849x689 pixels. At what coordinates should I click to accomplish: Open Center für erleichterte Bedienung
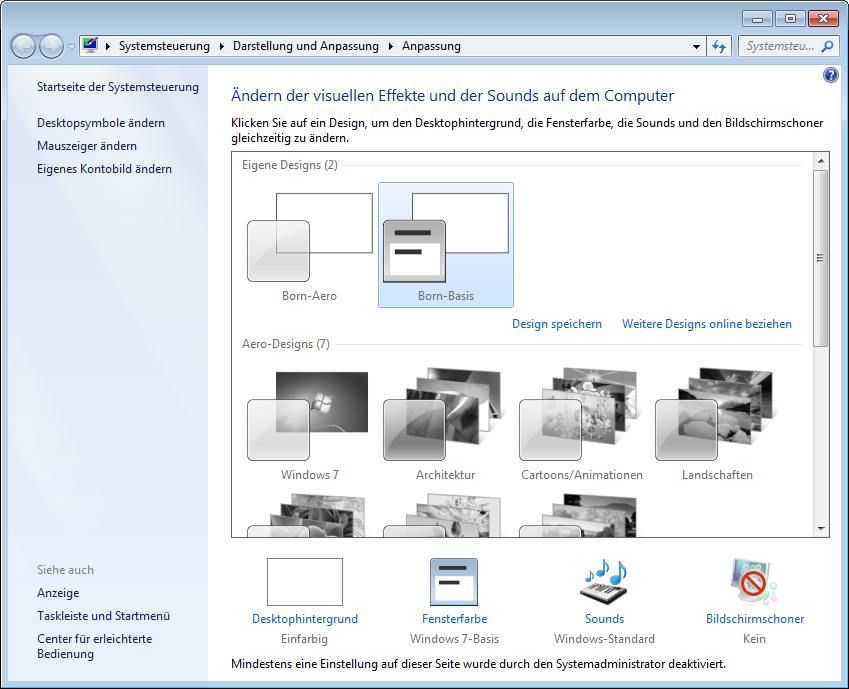(94, 646)
